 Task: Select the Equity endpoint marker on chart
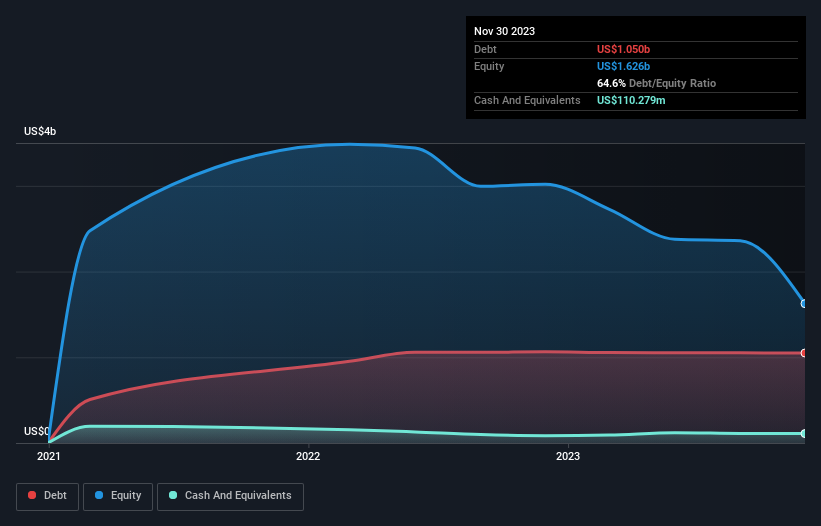pyautogui.click(x=804, y=304)
